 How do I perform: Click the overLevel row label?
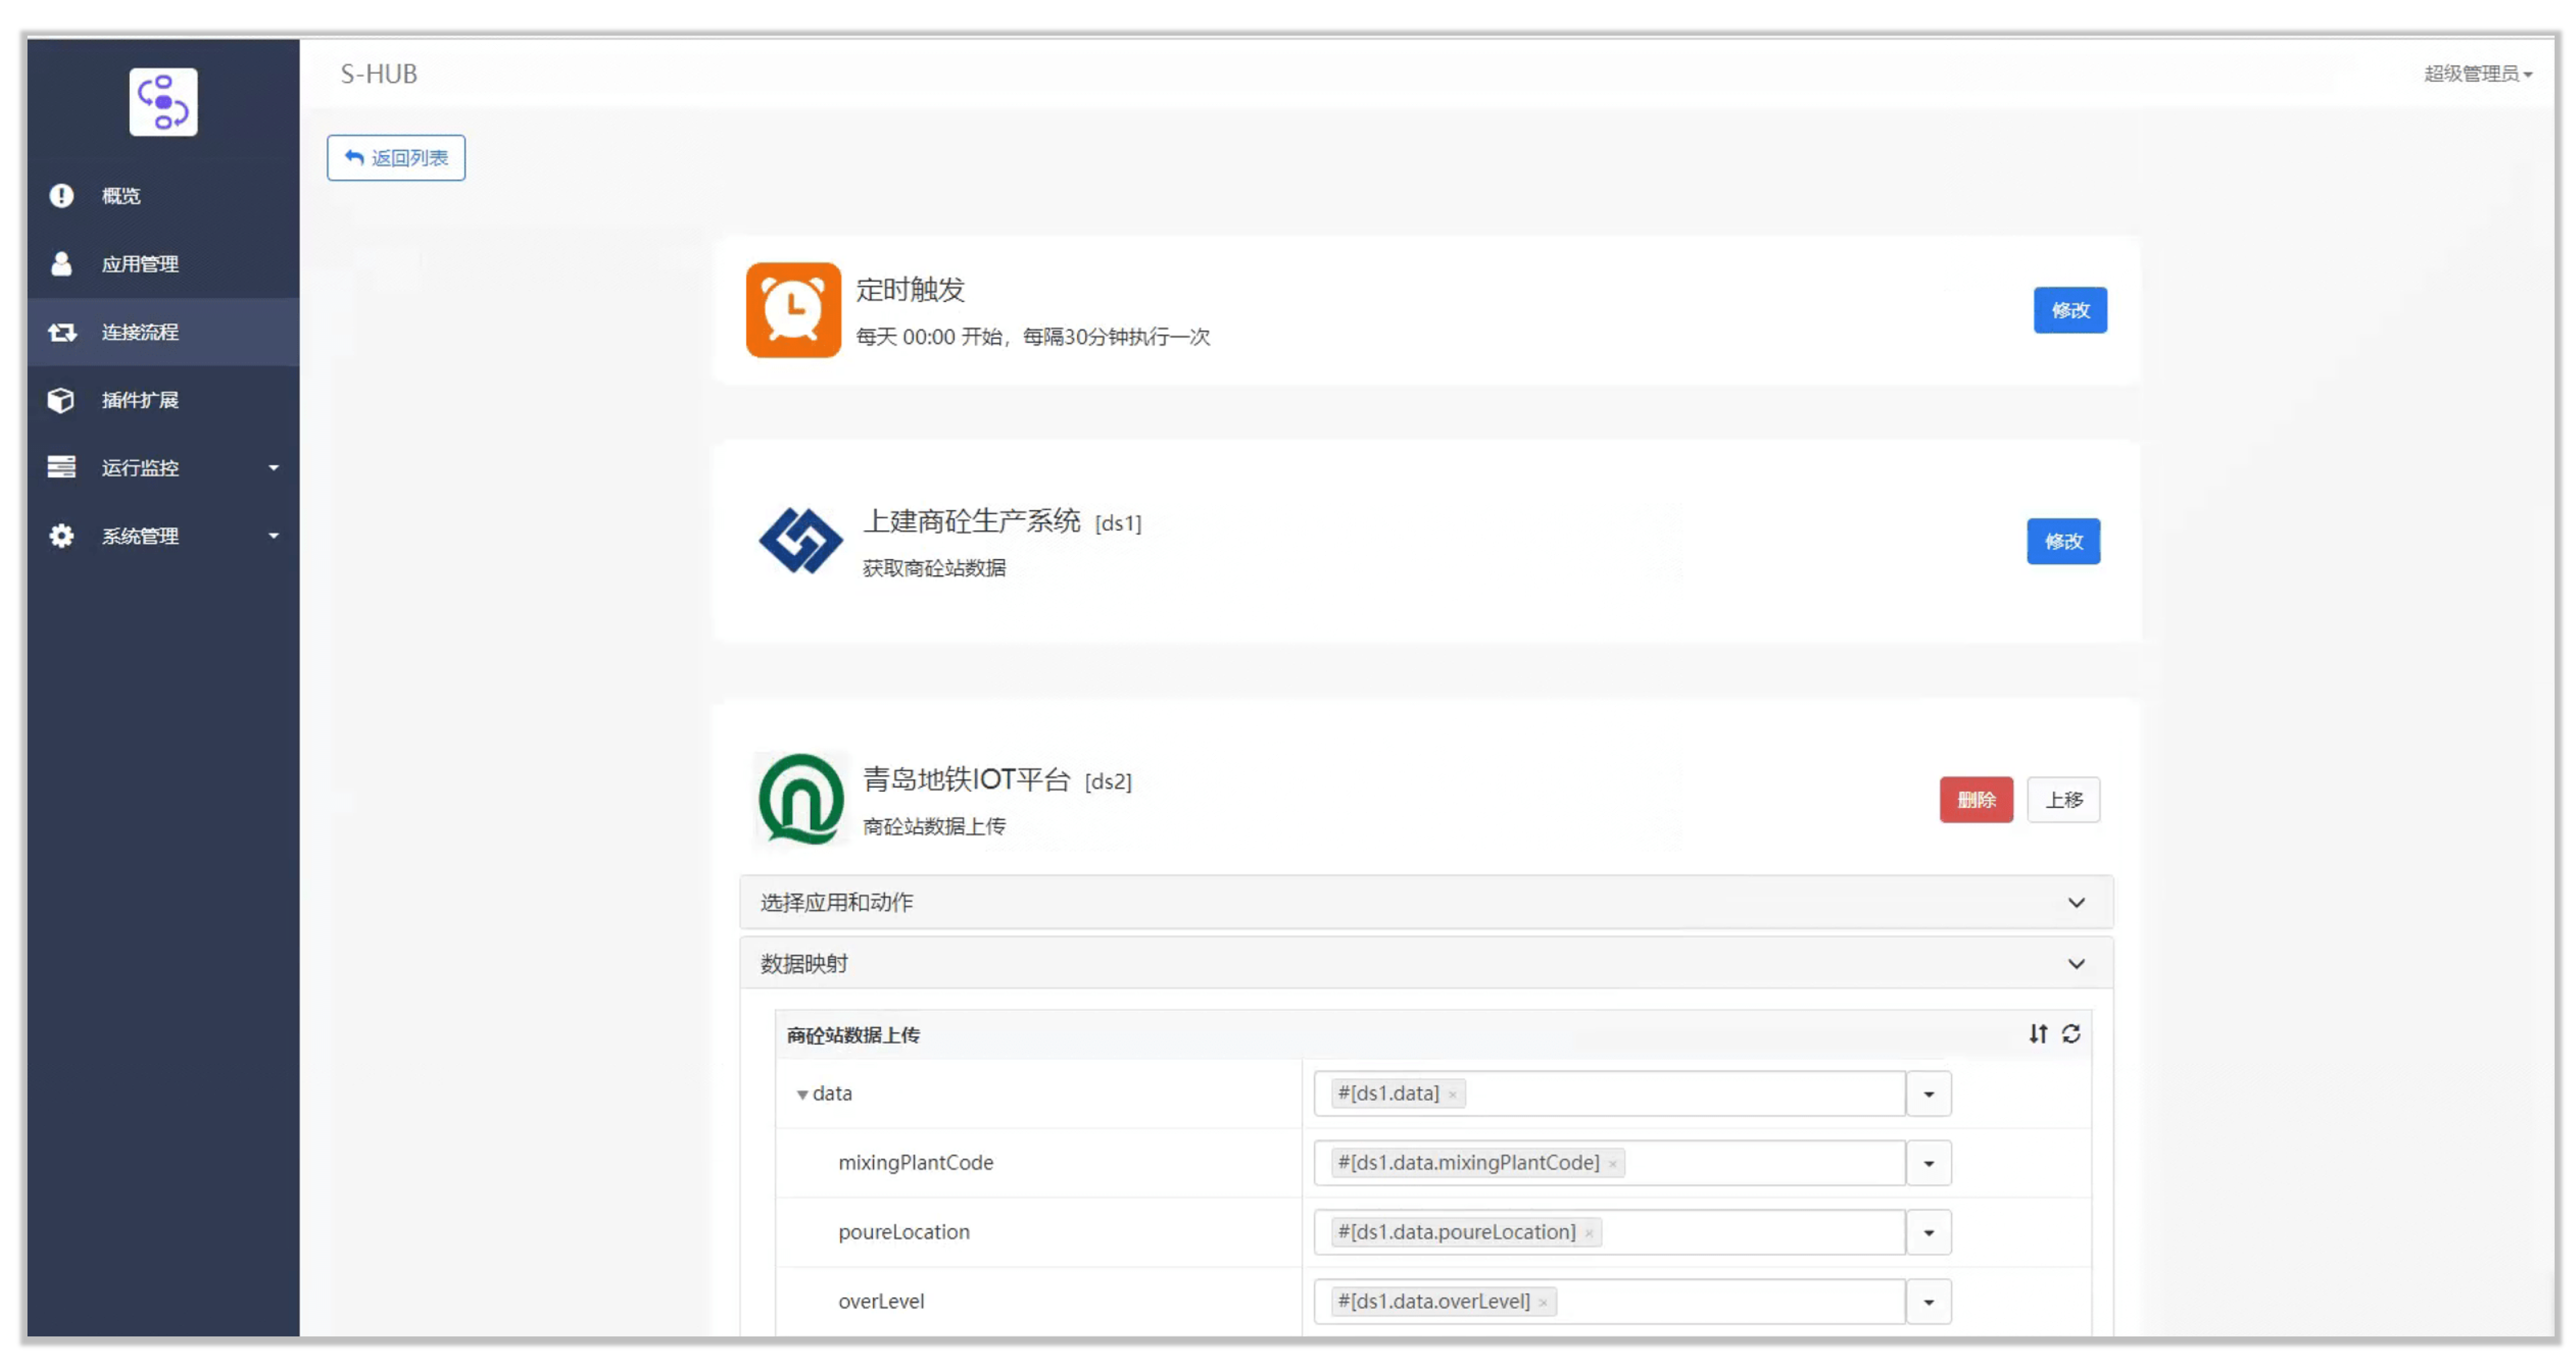881,1302
